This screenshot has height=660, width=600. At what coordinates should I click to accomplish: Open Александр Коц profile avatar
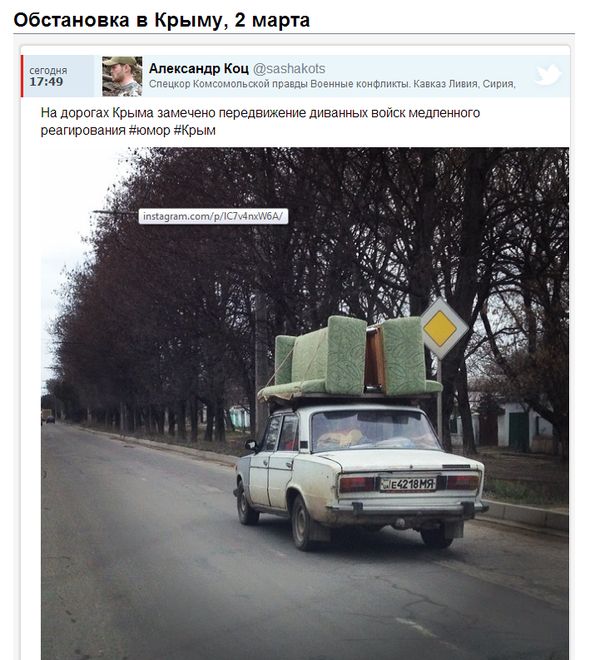pos(122,76)
